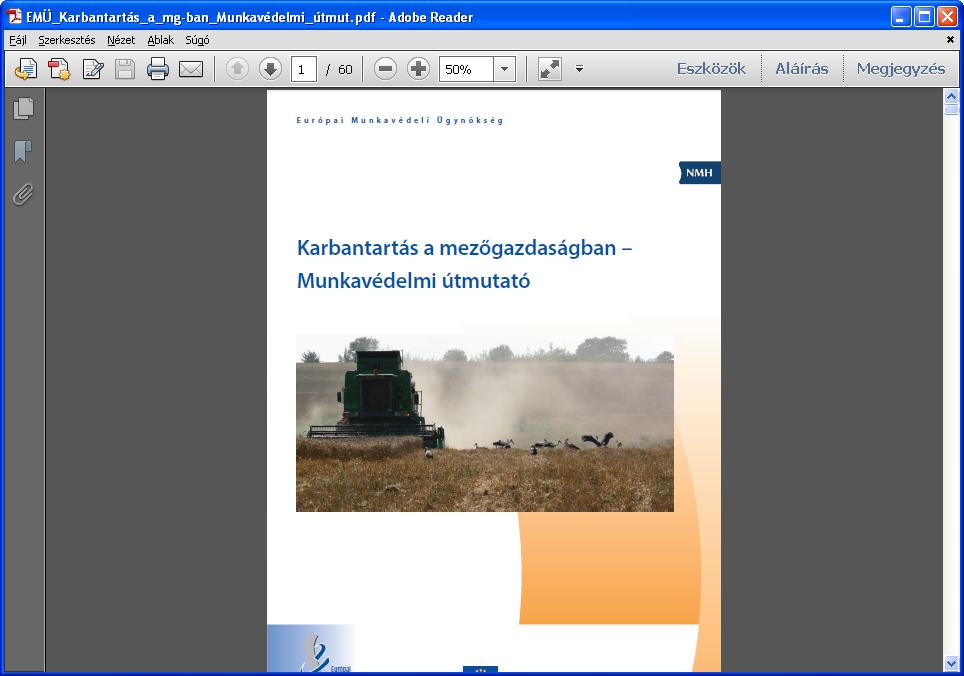Click the vertical scrollbar thumb
Screen dimensions: 964x676
coord(951,109)
